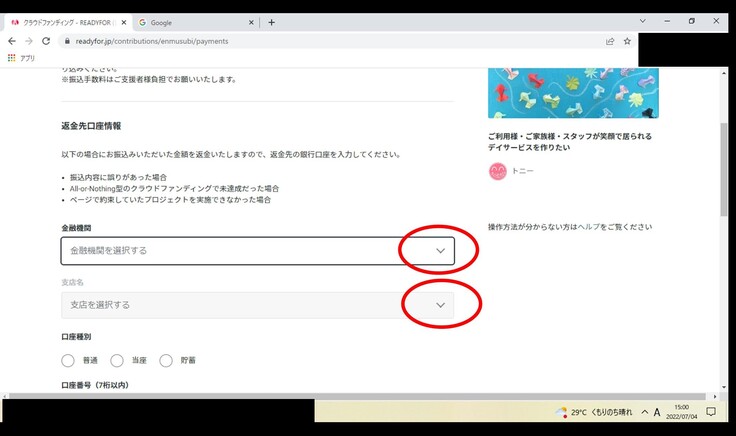Click the share icon in address bar
The image size is (736, 436).
point(610,41)
